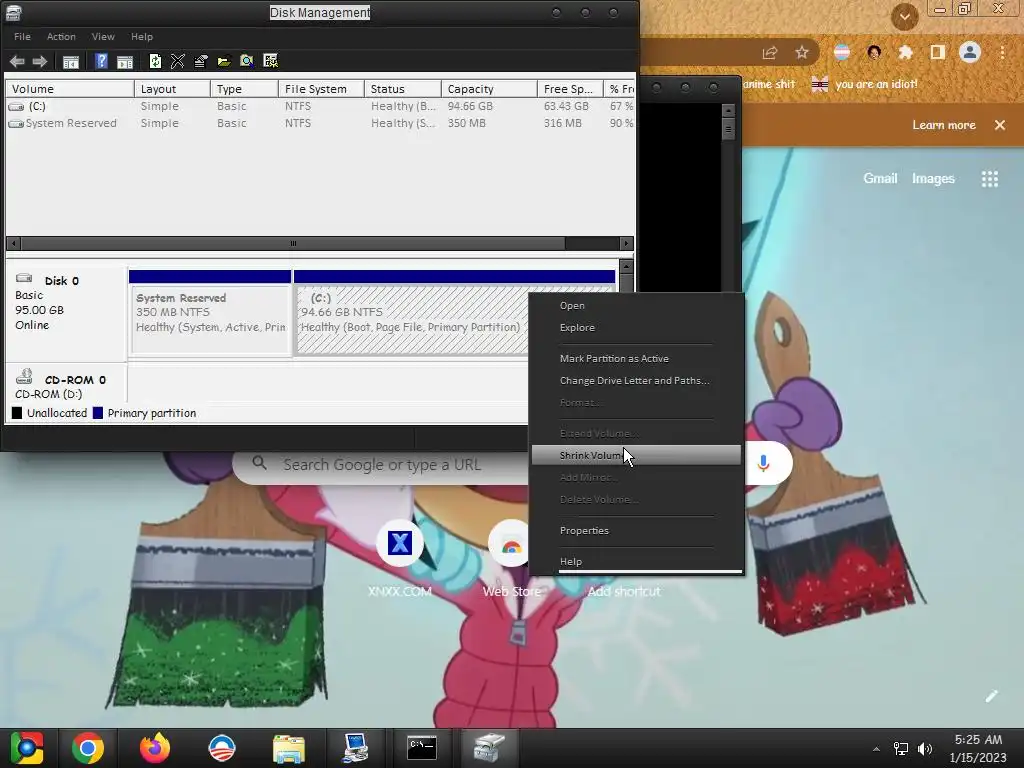The height and width of the screenshot is (768, 1024).
Task: Click the Learn more link in Chrome
Action: click(x=944, y=125)
